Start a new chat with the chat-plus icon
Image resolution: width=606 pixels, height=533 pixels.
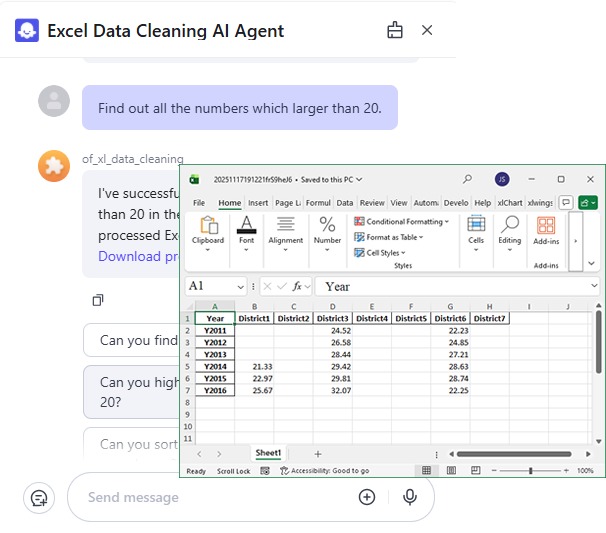click(x=39, y=498)
